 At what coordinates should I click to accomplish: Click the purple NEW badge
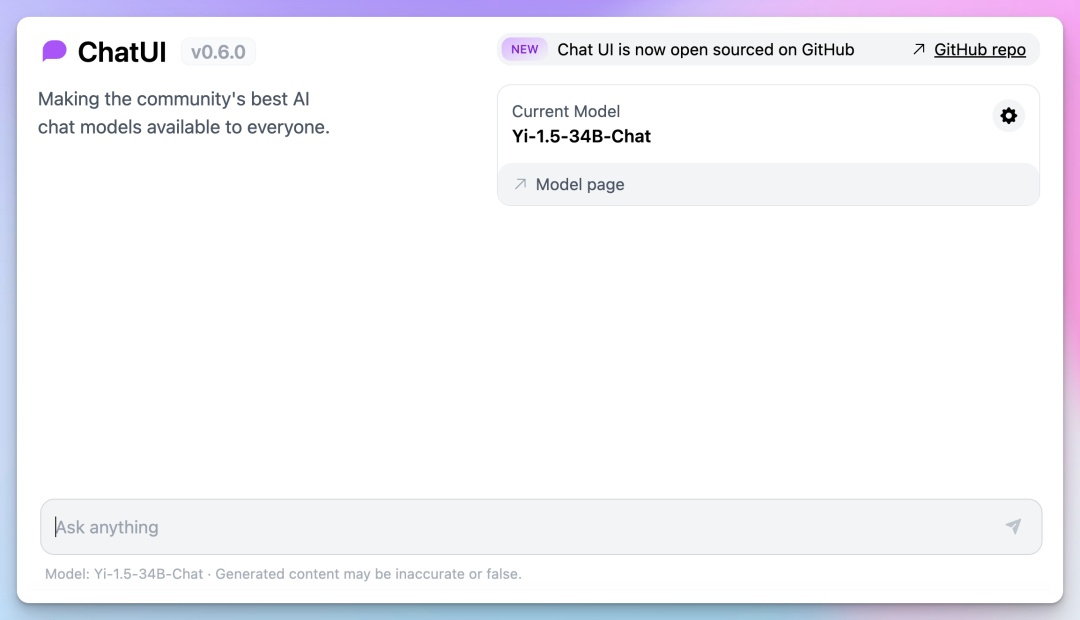coord(524,50)
